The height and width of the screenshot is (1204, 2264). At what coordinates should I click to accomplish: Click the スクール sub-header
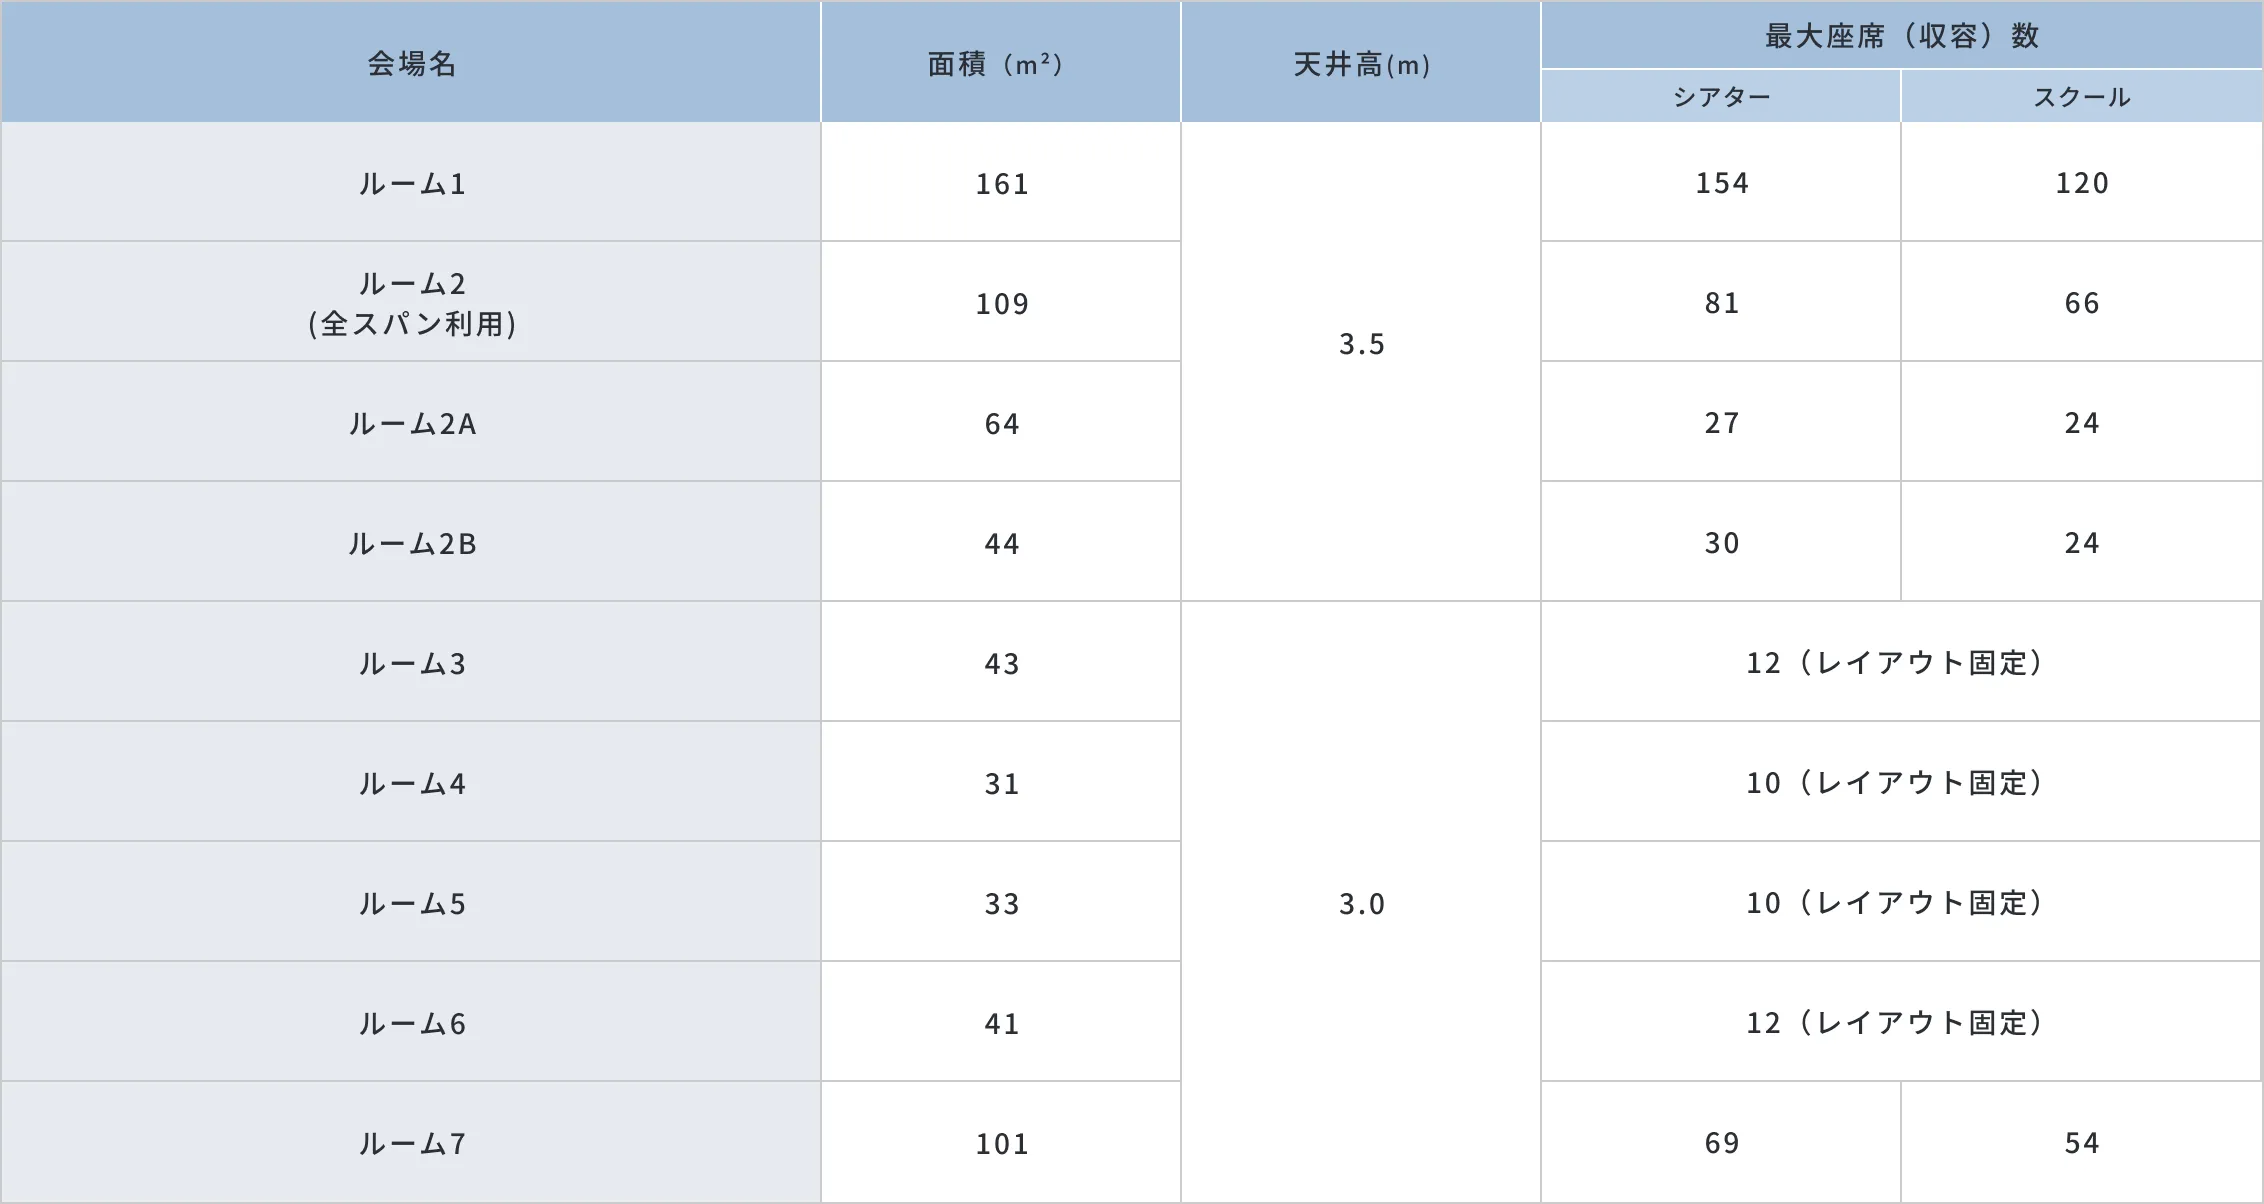pos(2081,97)
